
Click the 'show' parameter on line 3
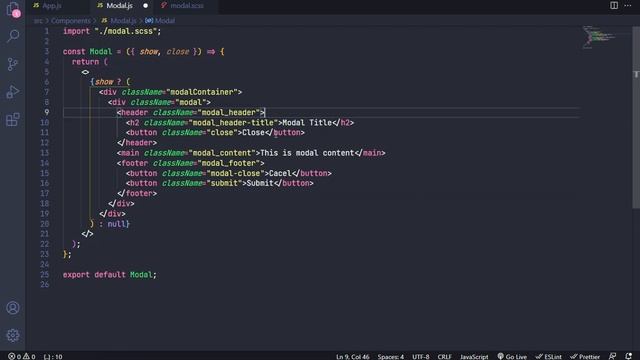[x=149, y=52]
